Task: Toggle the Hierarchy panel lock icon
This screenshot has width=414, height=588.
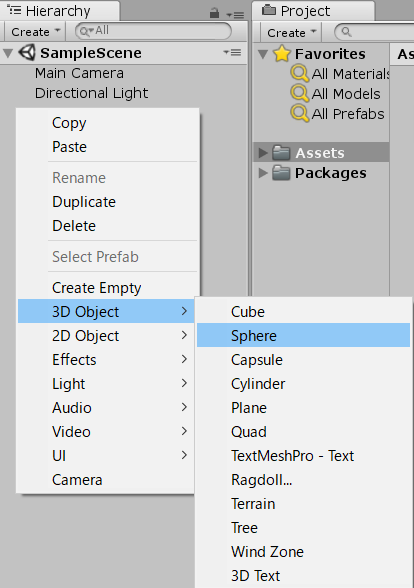Action: [x=214, y=14]
